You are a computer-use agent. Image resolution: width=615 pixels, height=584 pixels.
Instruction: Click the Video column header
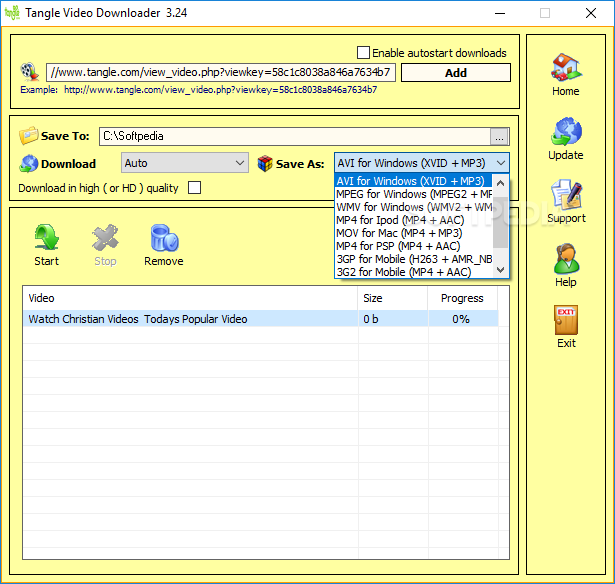pyautogui.click(x=190, y=298)
